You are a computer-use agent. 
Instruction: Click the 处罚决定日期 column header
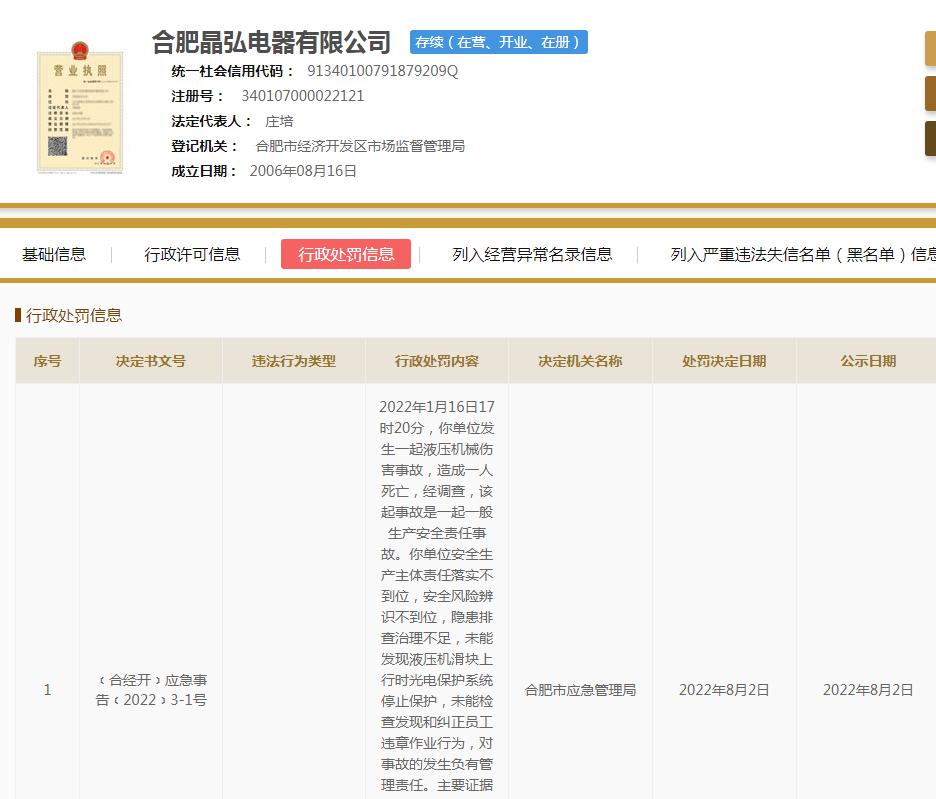click(724, 361)
